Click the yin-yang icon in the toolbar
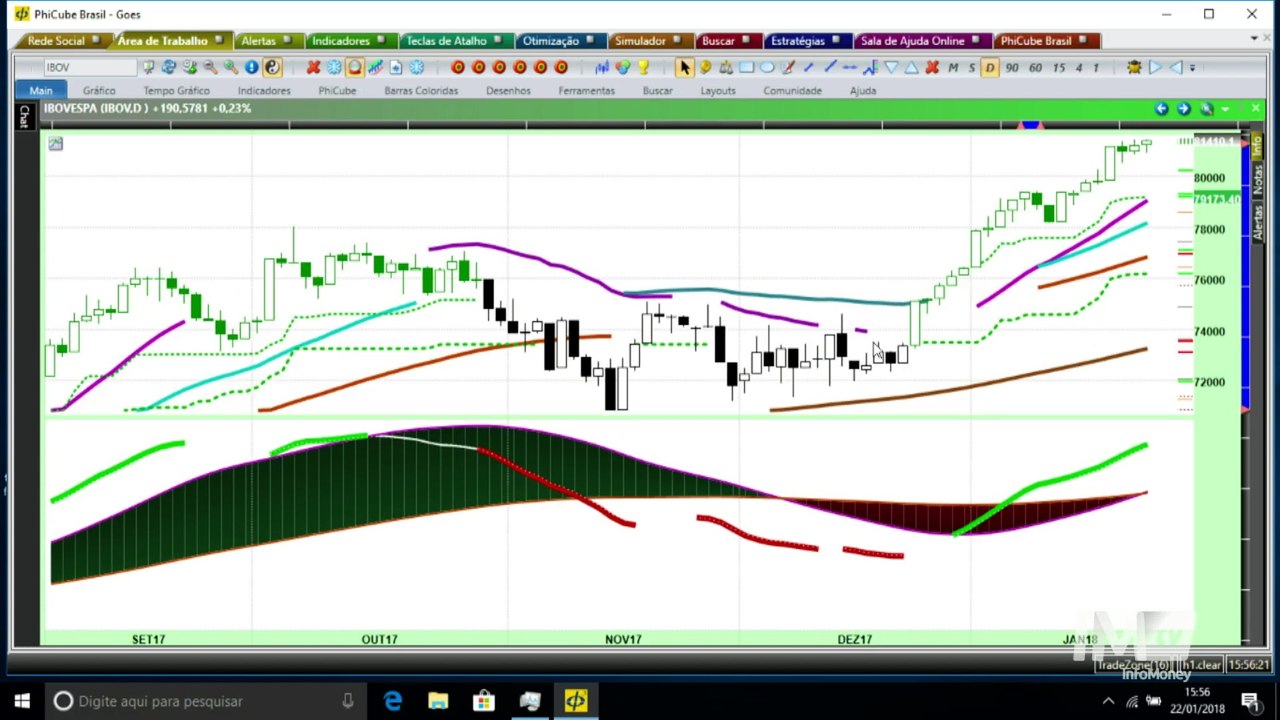 (x=272, y=67)
